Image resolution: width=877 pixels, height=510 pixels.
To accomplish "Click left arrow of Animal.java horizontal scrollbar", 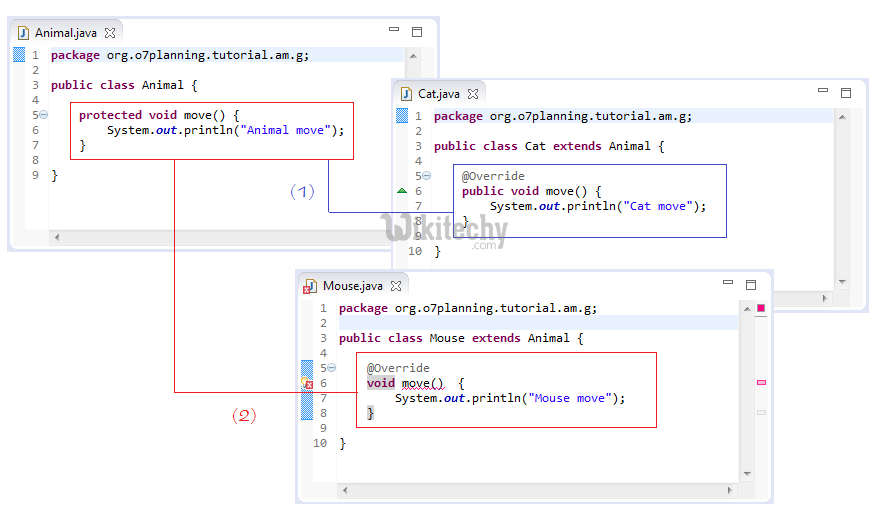I will (x=56, y=237).
